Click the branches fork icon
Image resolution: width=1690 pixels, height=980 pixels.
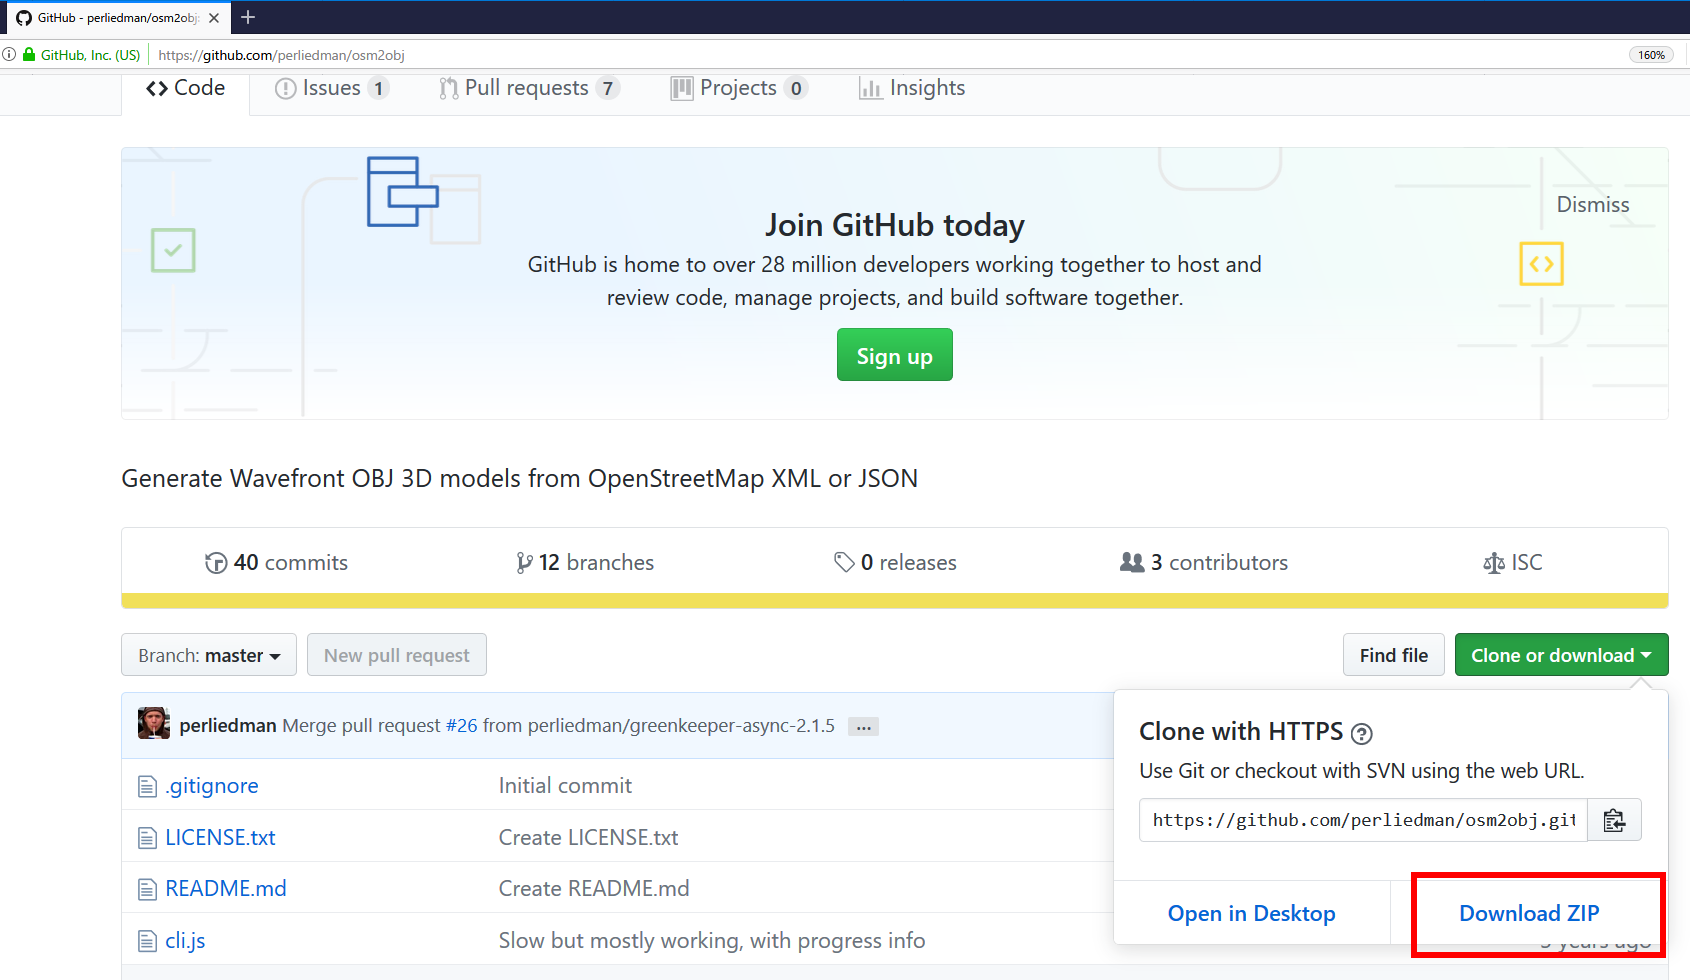click(524, 563)
